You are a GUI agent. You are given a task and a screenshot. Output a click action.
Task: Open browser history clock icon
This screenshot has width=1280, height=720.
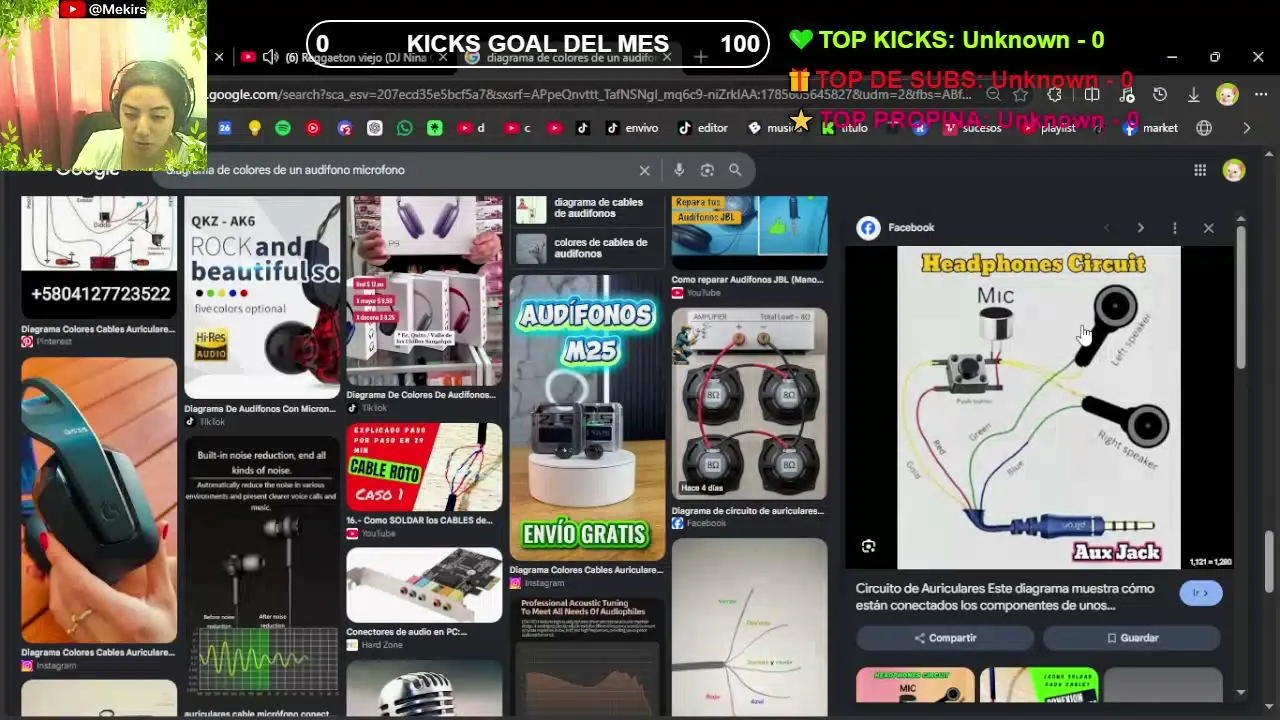pyautogui.click(x=1160, y=95)
